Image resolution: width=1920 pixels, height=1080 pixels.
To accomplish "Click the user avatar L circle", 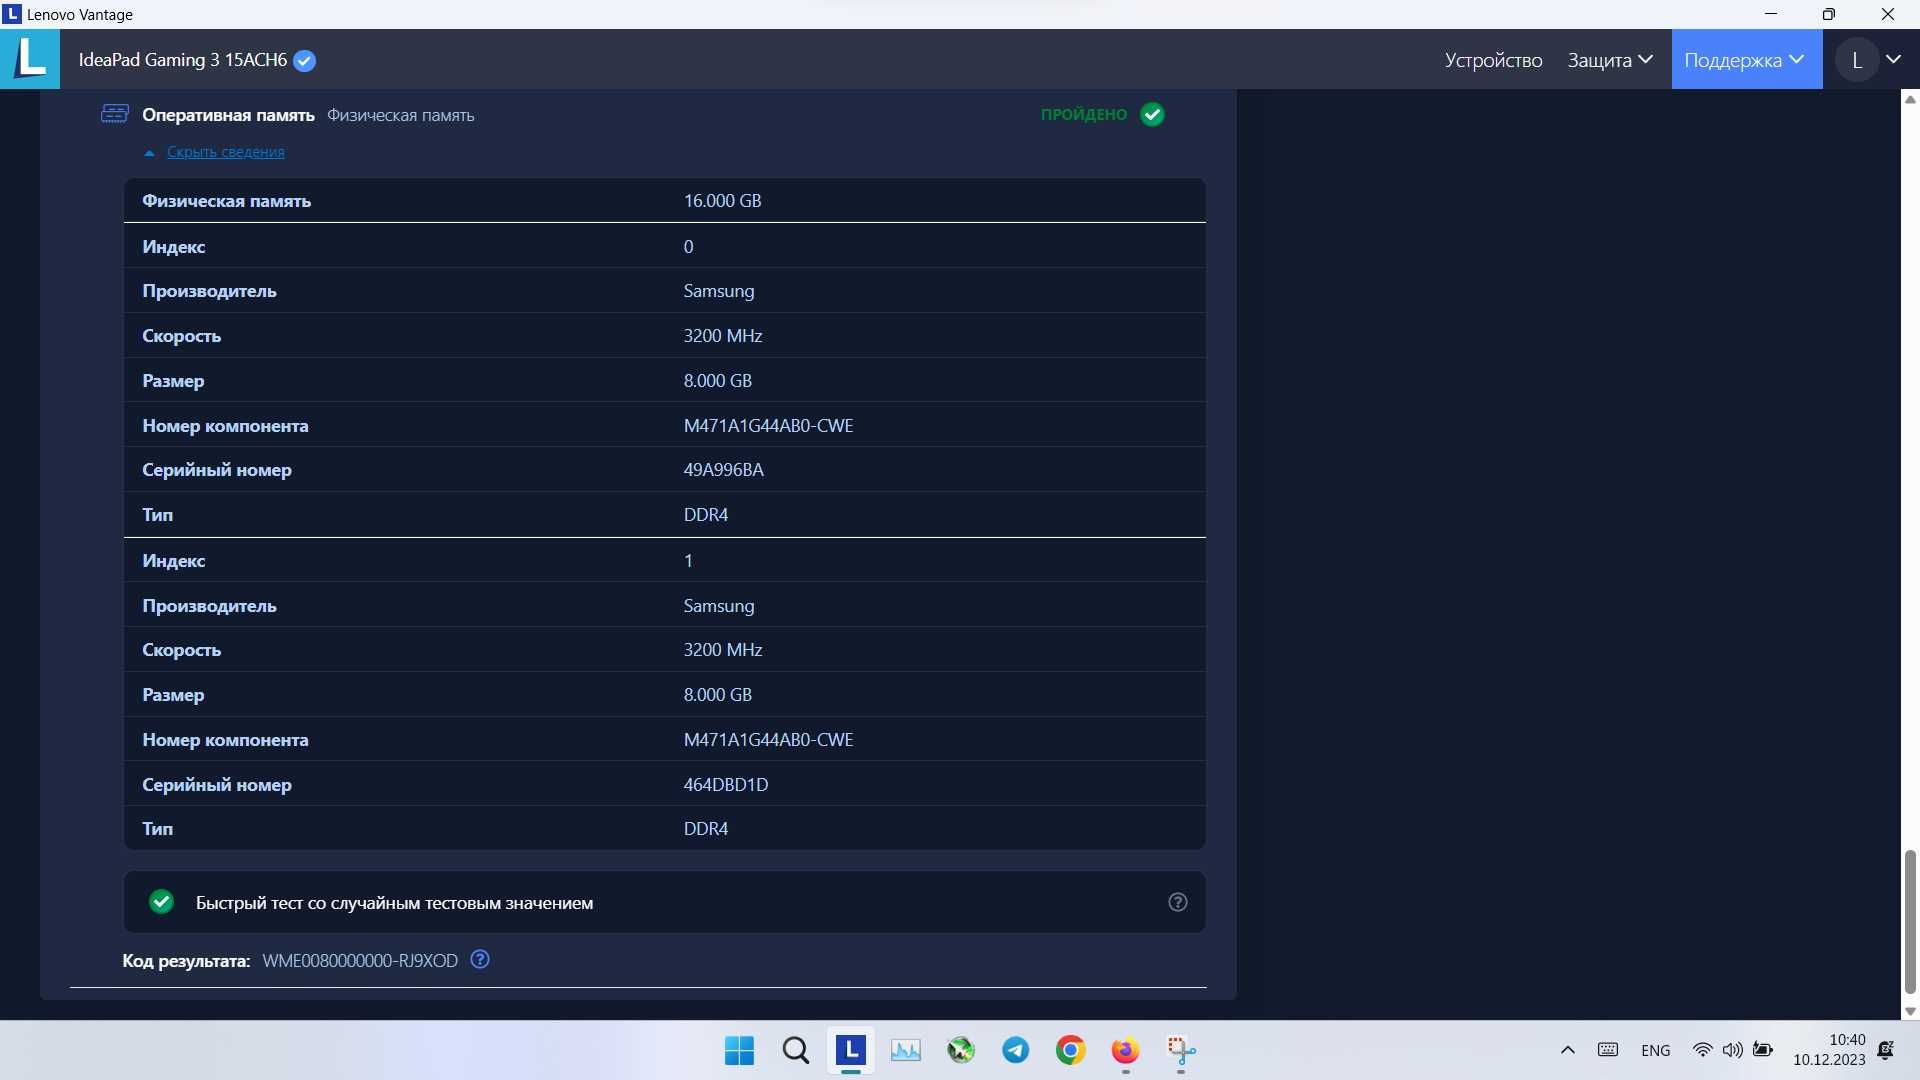I will pyautogui.click(x=1857, y=60).
